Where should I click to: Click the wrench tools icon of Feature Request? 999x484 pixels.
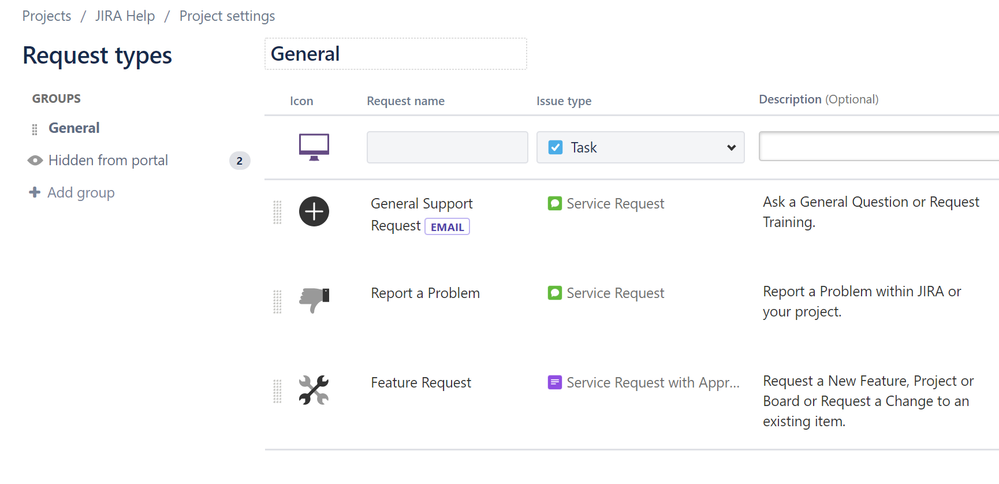coord(314,390)
